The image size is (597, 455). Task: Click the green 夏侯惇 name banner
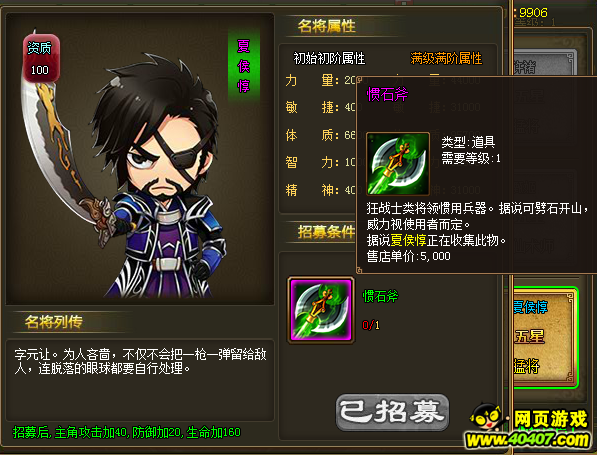244,65
